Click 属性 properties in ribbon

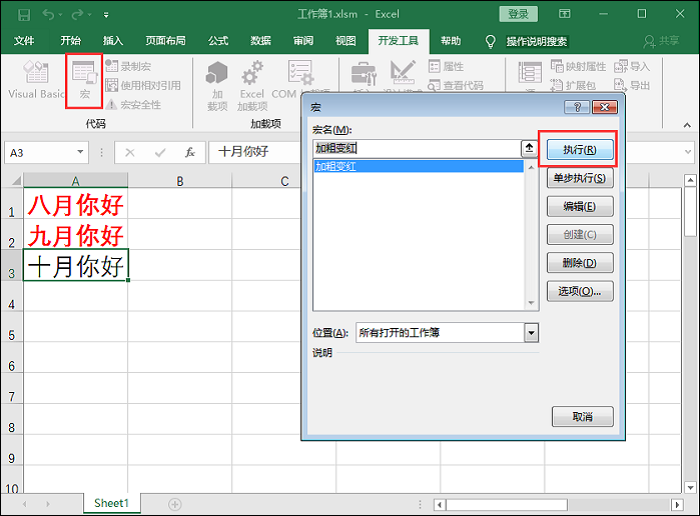446,67
